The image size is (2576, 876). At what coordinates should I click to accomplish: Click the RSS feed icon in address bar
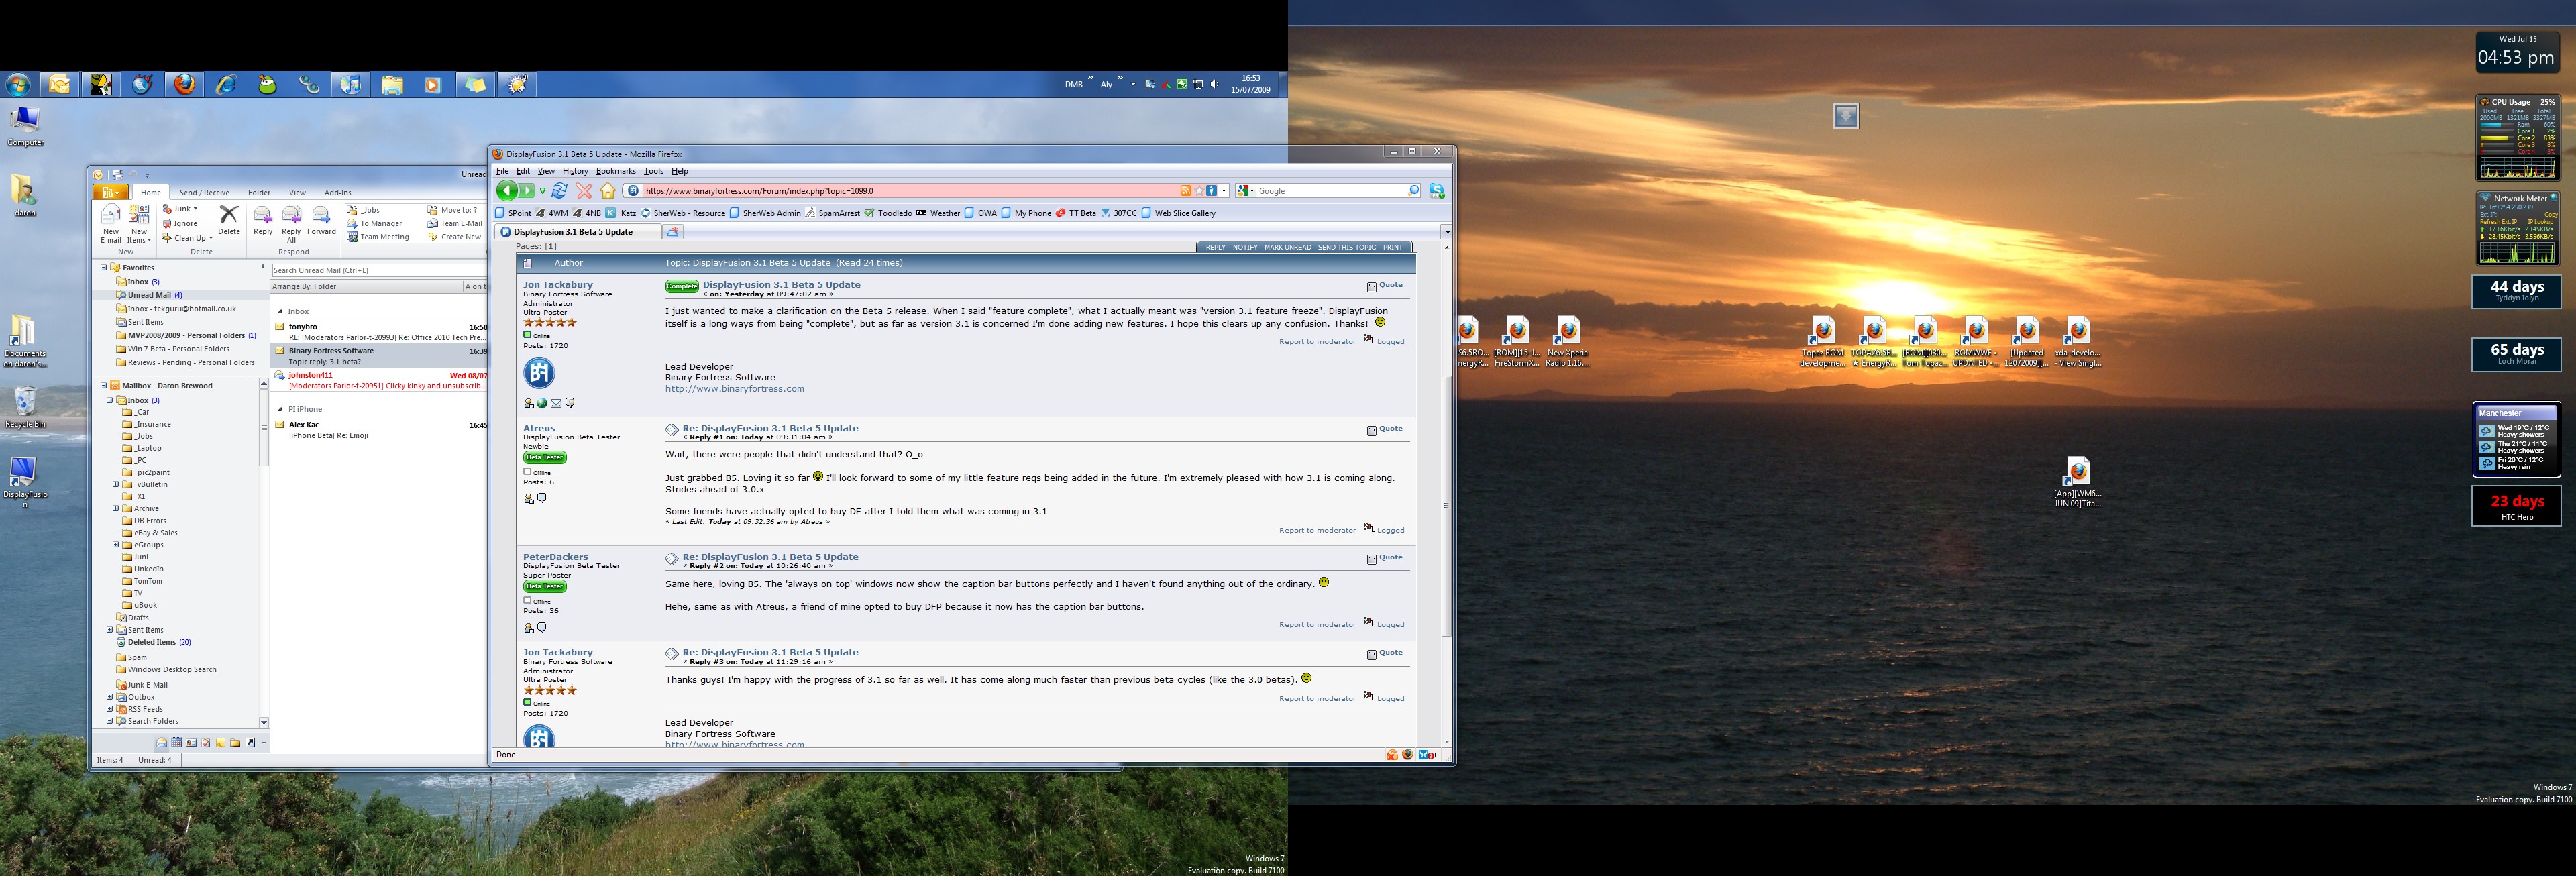(1185, 191)
